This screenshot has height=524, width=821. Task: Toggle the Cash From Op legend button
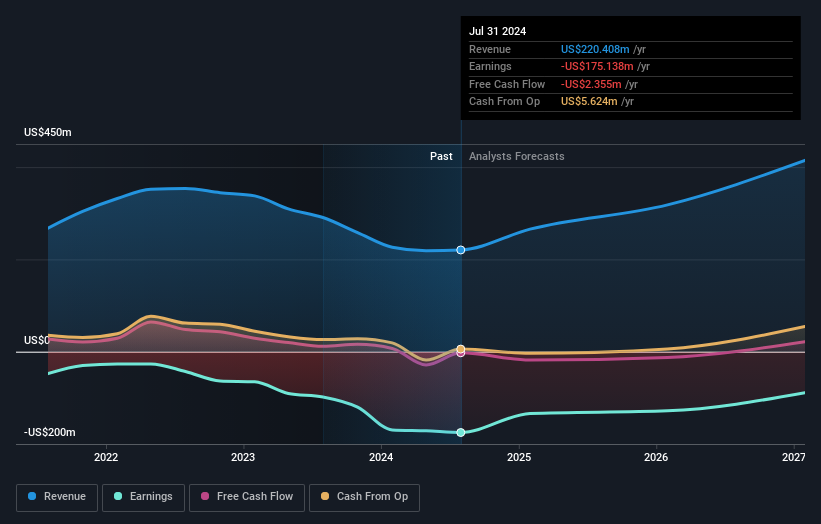(364, 497)
